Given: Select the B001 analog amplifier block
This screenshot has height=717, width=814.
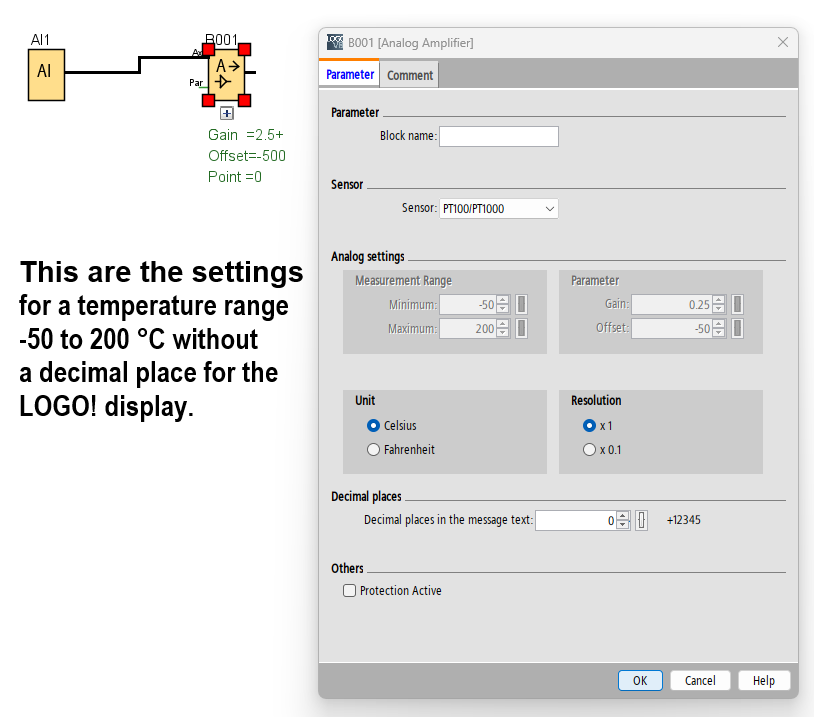Looking at the screenshot, I should pos(226,75).
